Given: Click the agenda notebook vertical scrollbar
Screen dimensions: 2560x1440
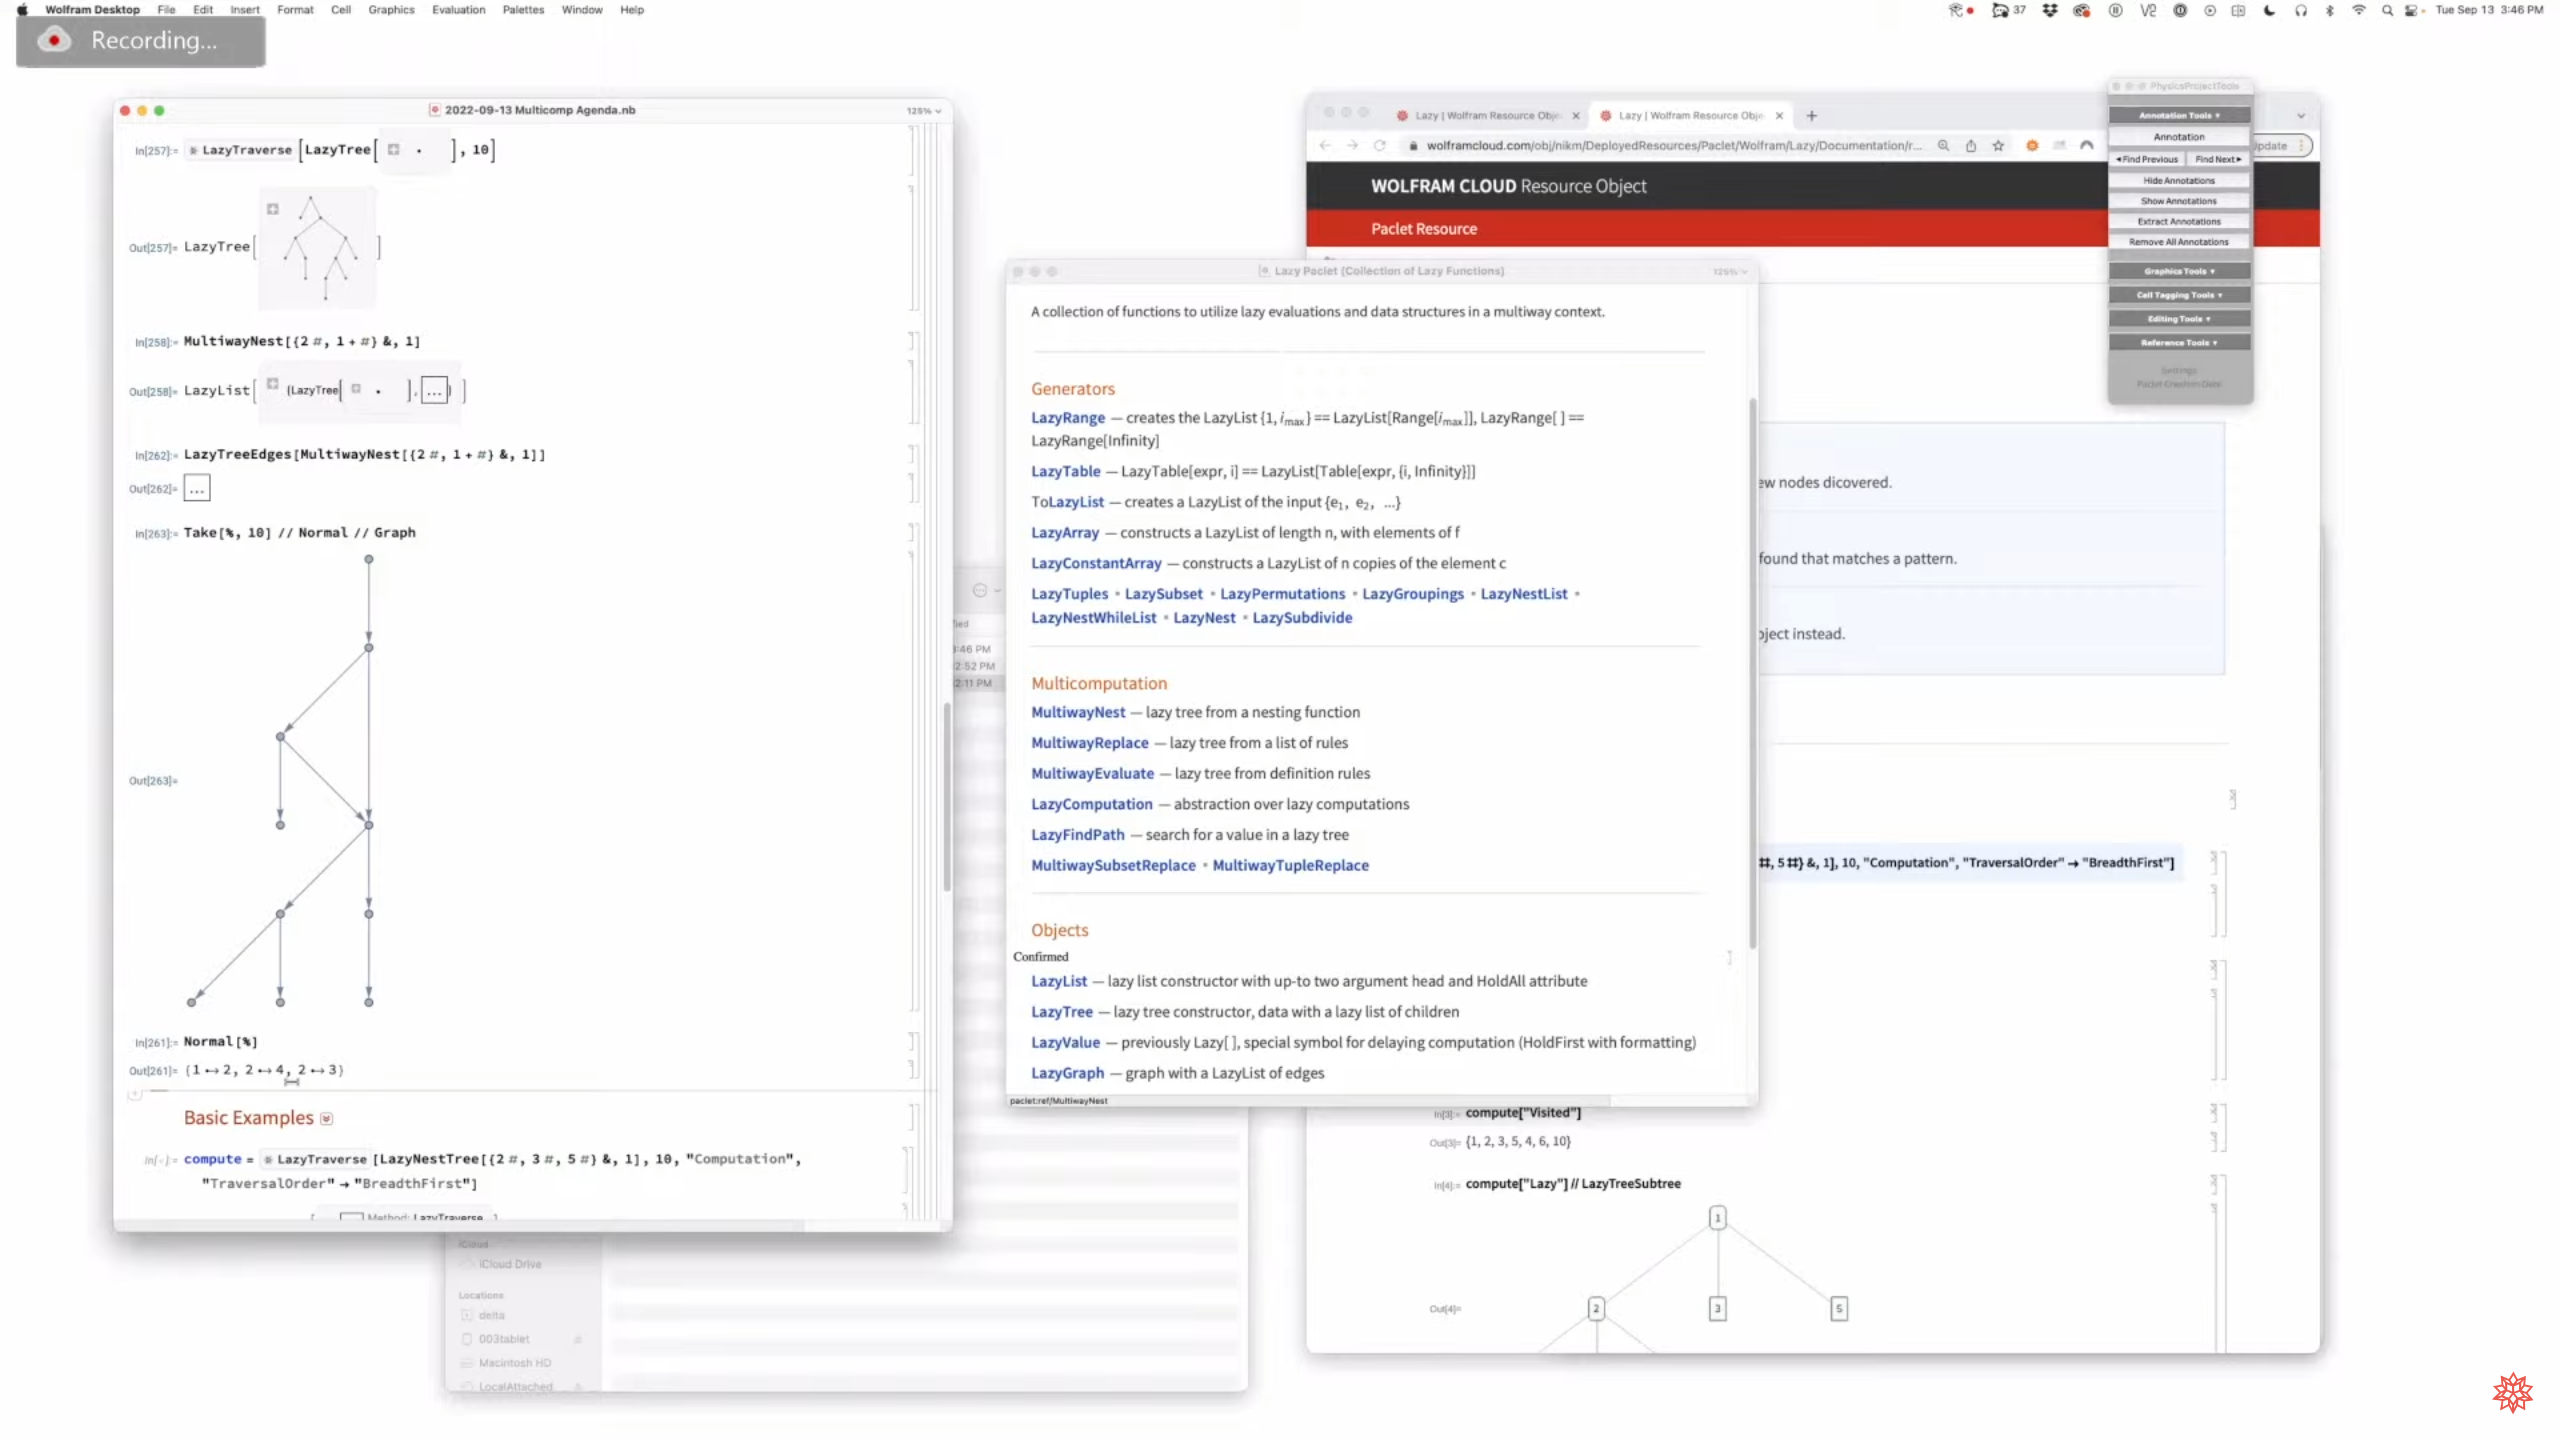Looking at the screenshot, I should click(x=946, y=797).
